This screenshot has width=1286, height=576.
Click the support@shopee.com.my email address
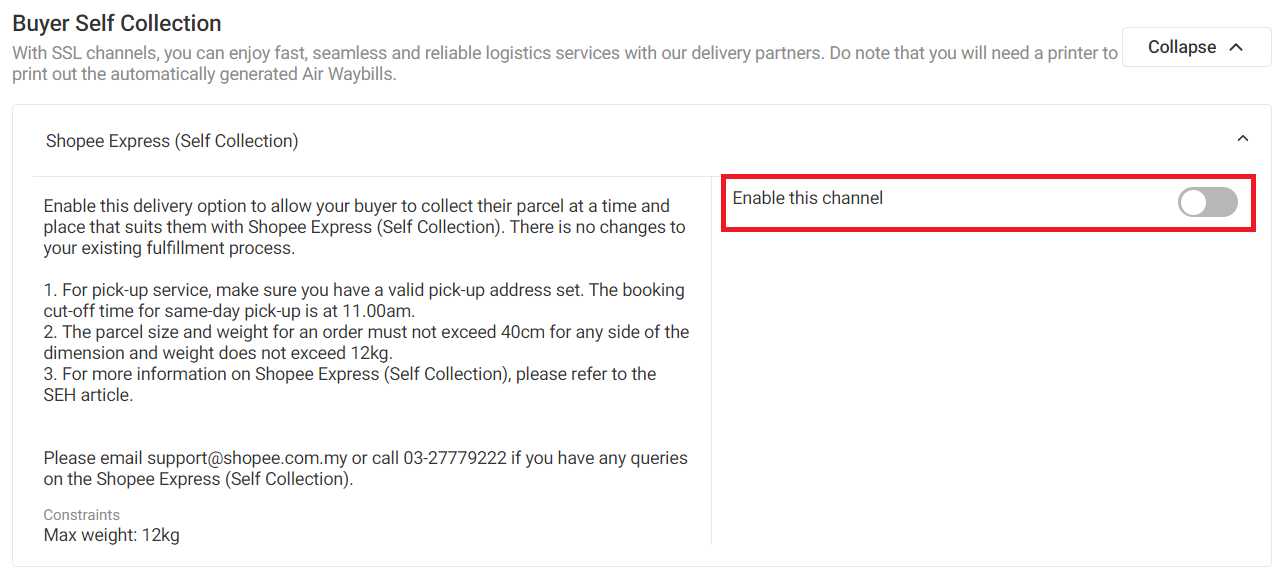247,458
